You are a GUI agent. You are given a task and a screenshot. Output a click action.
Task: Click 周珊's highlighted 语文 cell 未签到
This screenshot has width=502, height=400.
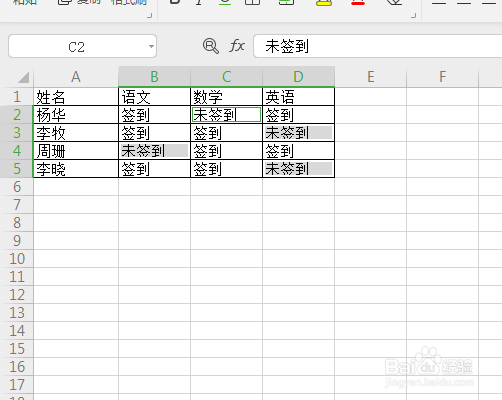pos(154,151)
